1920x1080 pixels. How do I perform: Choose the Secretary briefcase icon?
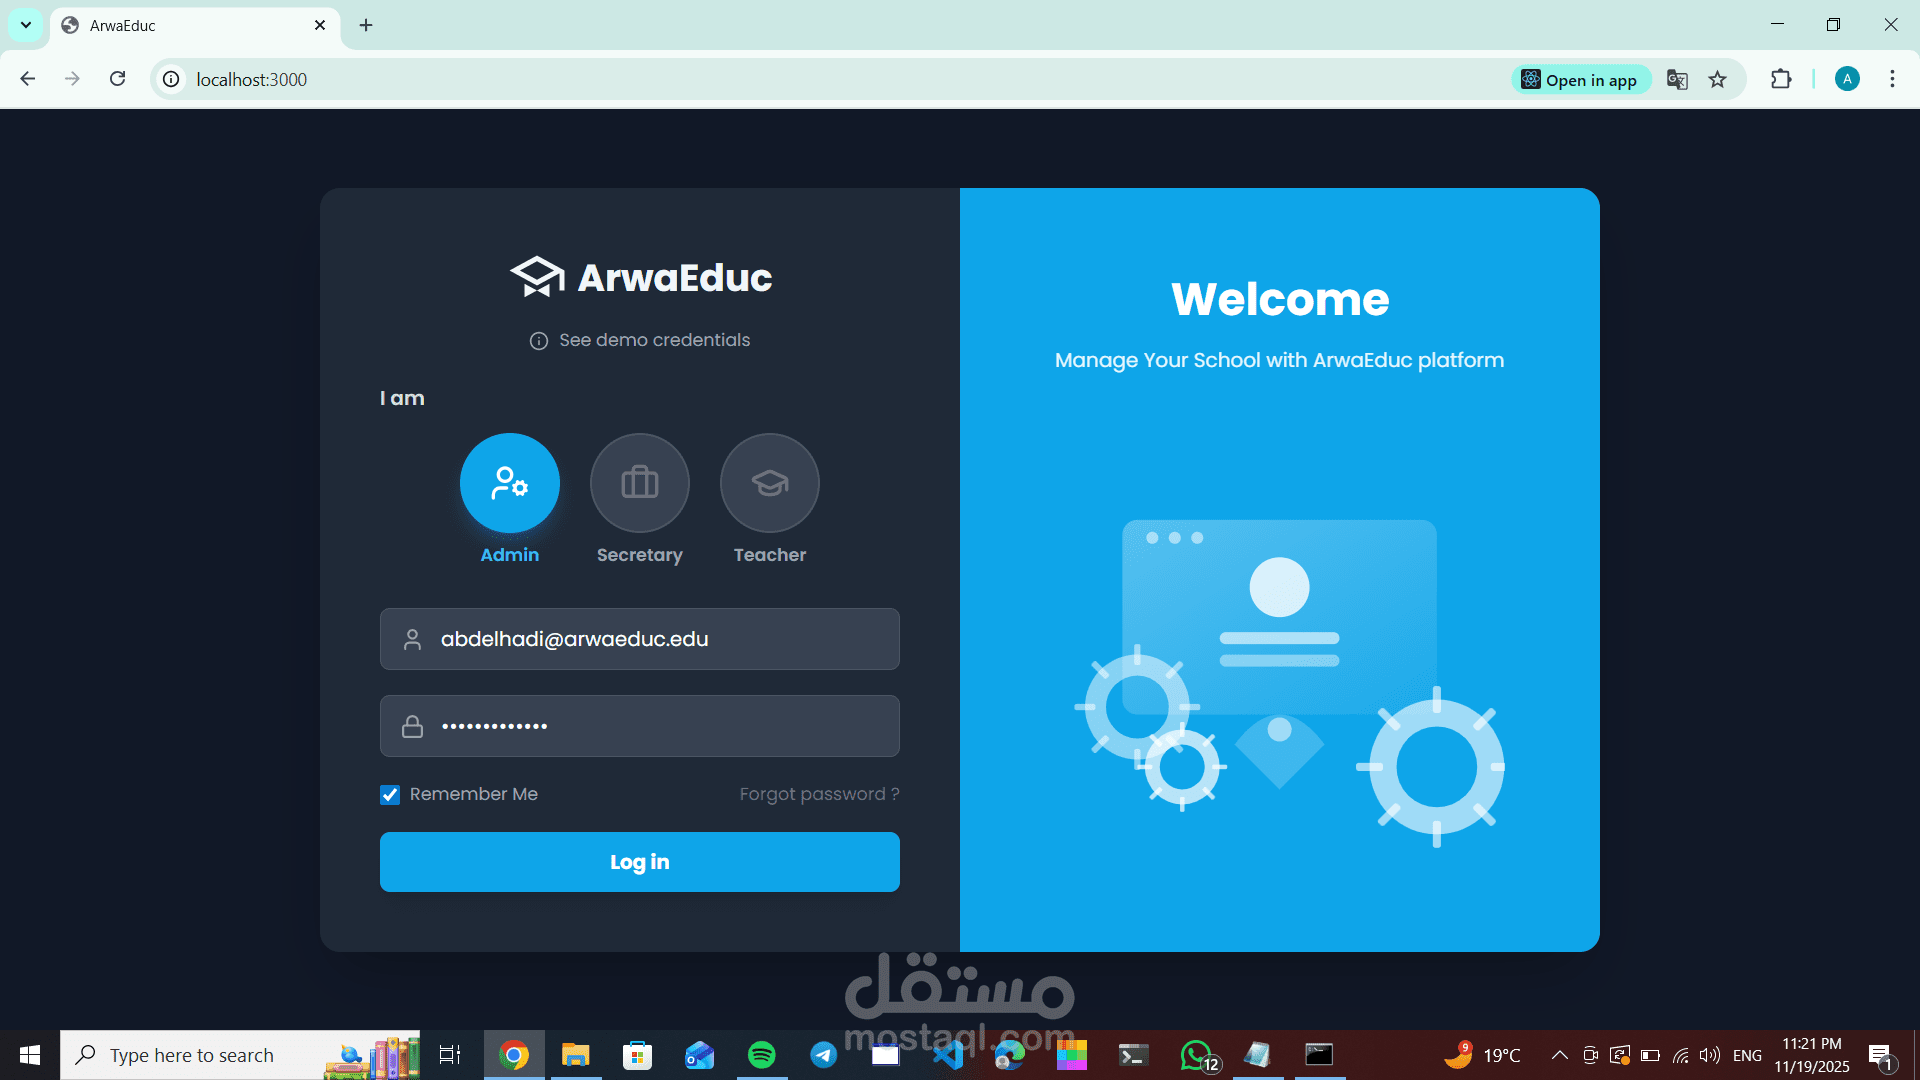[x=639, y=483]
